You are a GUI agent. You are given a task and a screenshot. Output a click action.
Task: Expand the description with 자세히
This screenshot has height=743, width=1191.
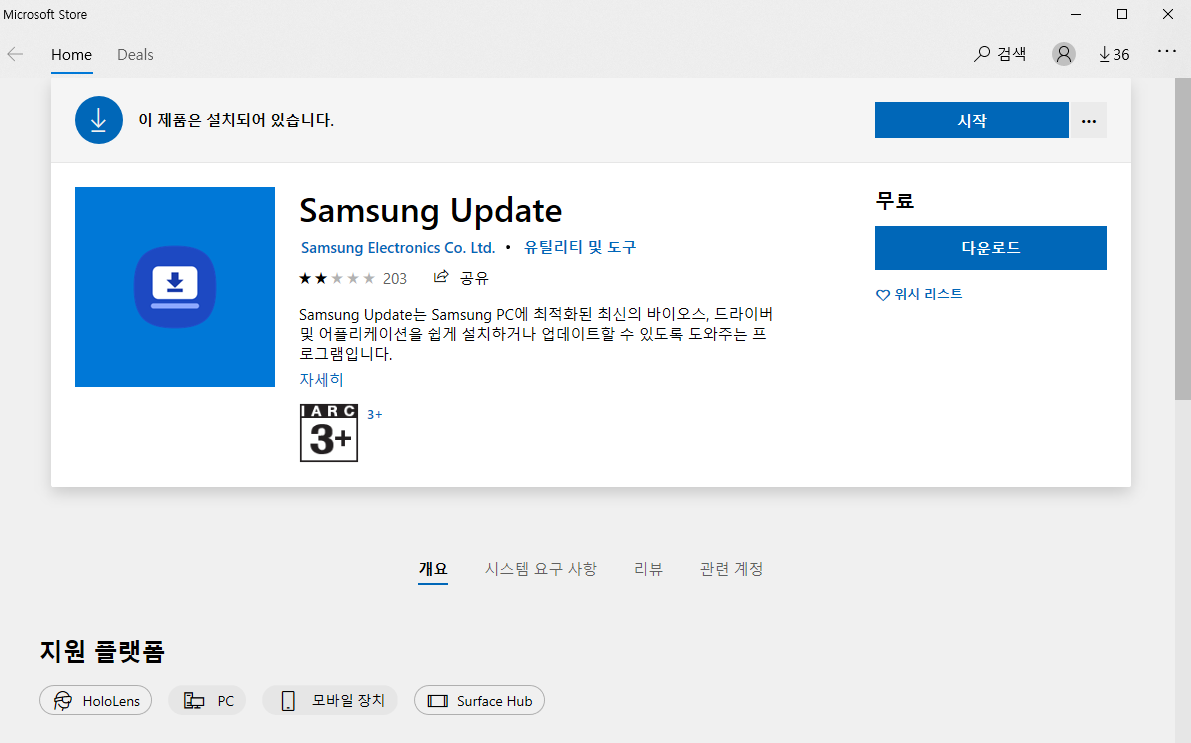320,379
